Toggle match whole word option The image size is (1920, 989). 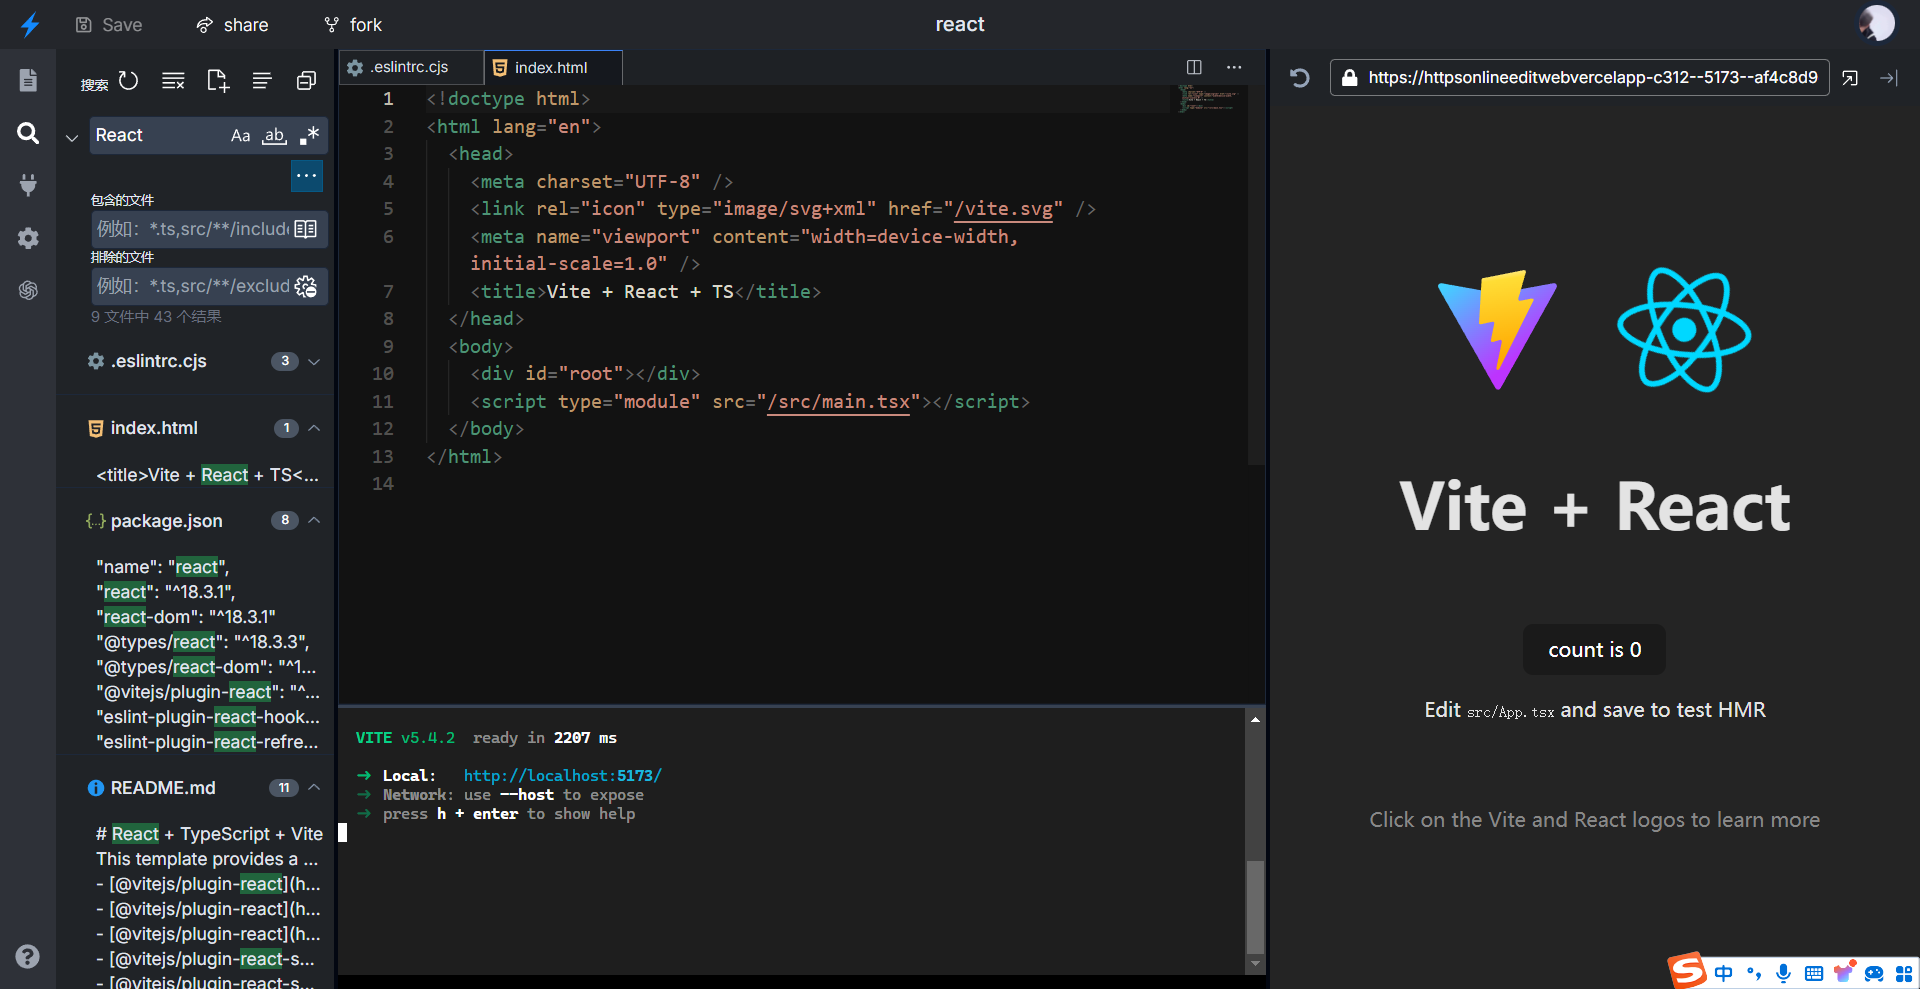point(275,136)
